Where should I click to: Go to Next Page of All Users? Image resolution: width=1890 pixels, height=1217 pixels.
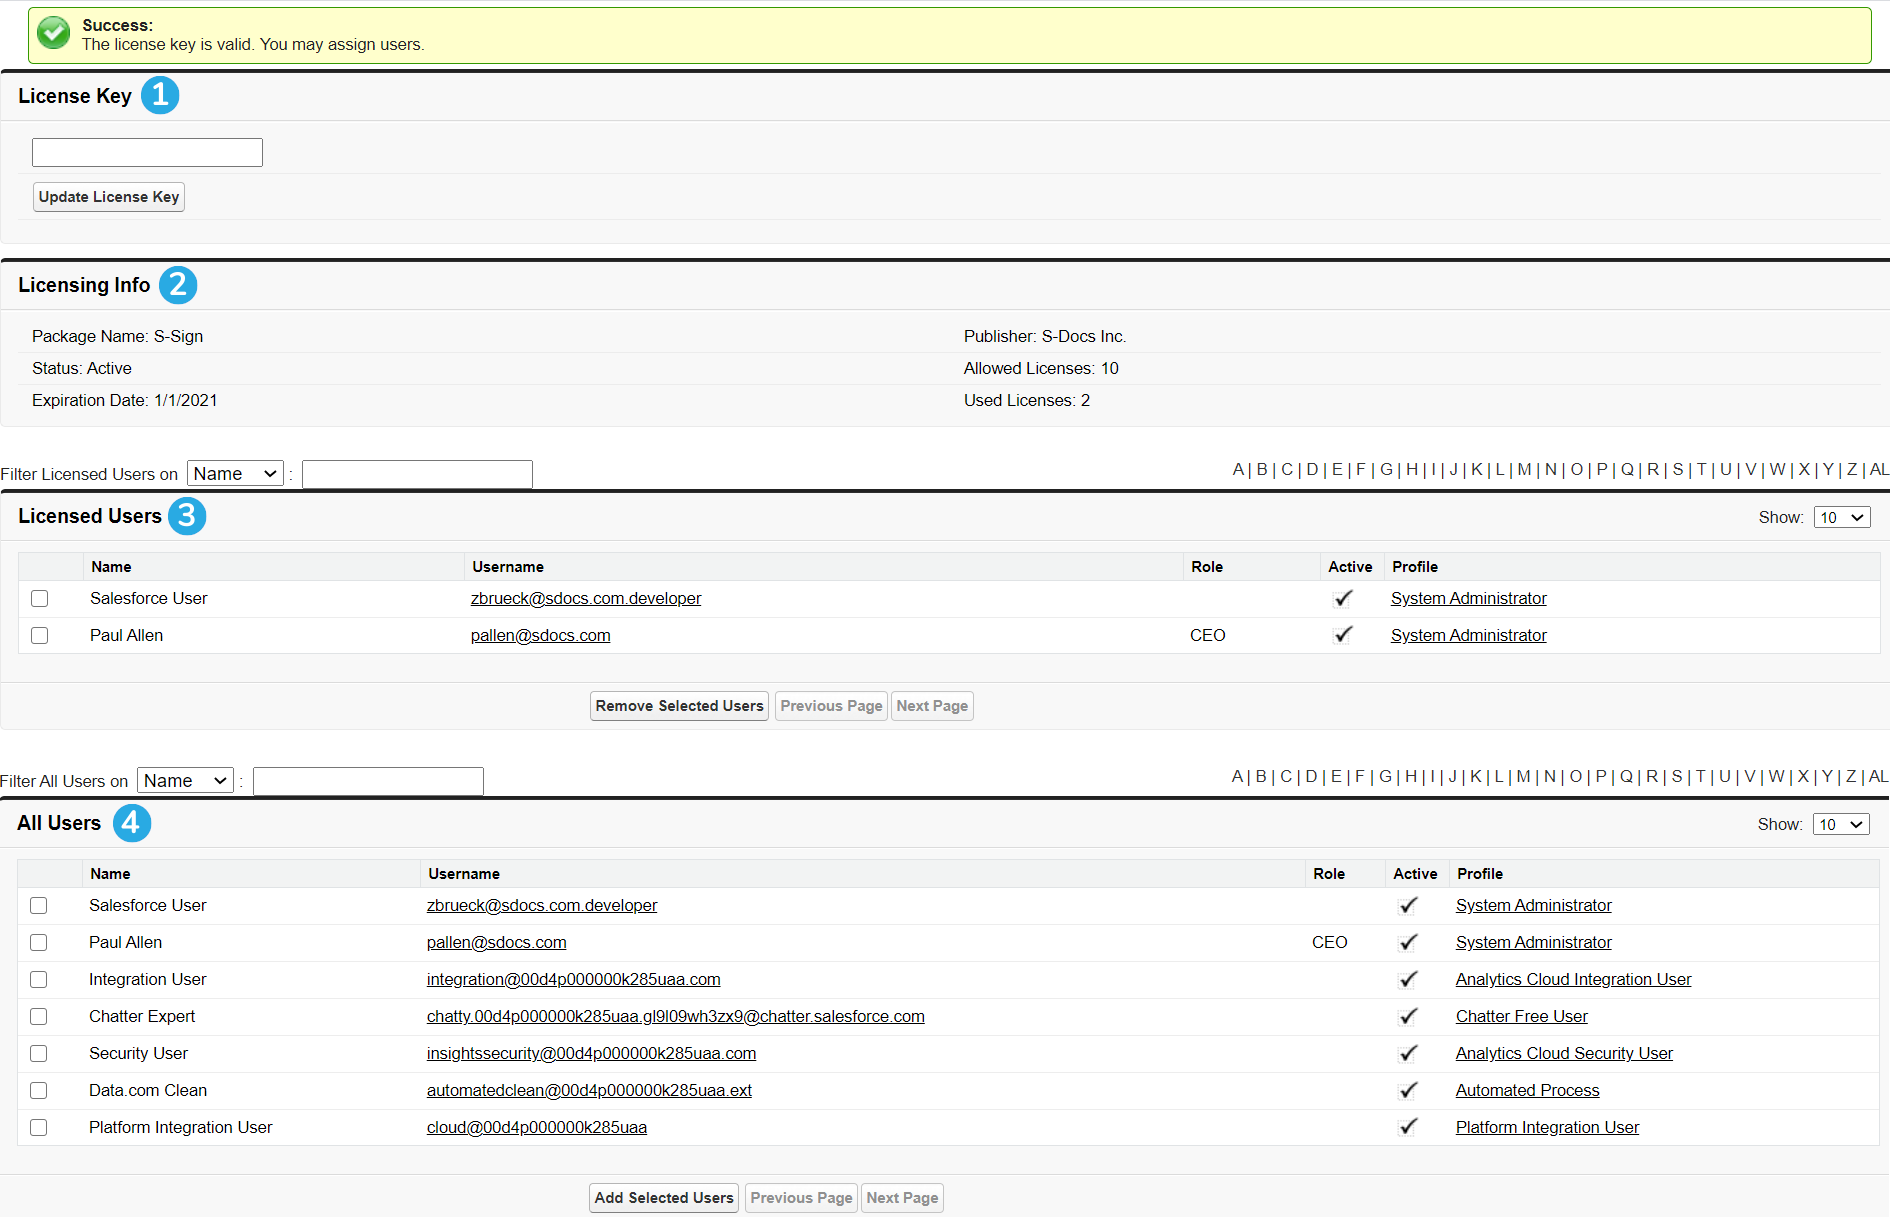902,1198
